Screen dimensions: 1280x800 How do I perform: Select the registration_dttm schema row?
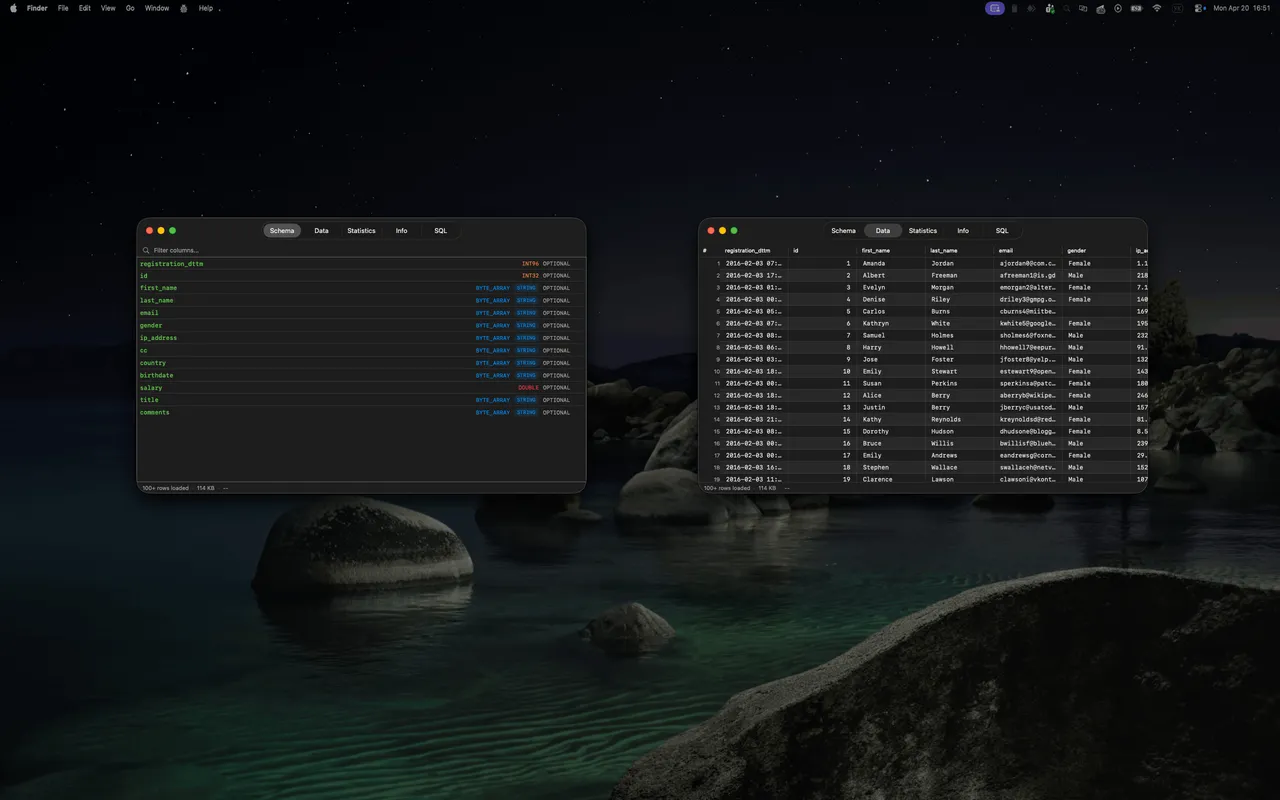click(x=361, y=264)
